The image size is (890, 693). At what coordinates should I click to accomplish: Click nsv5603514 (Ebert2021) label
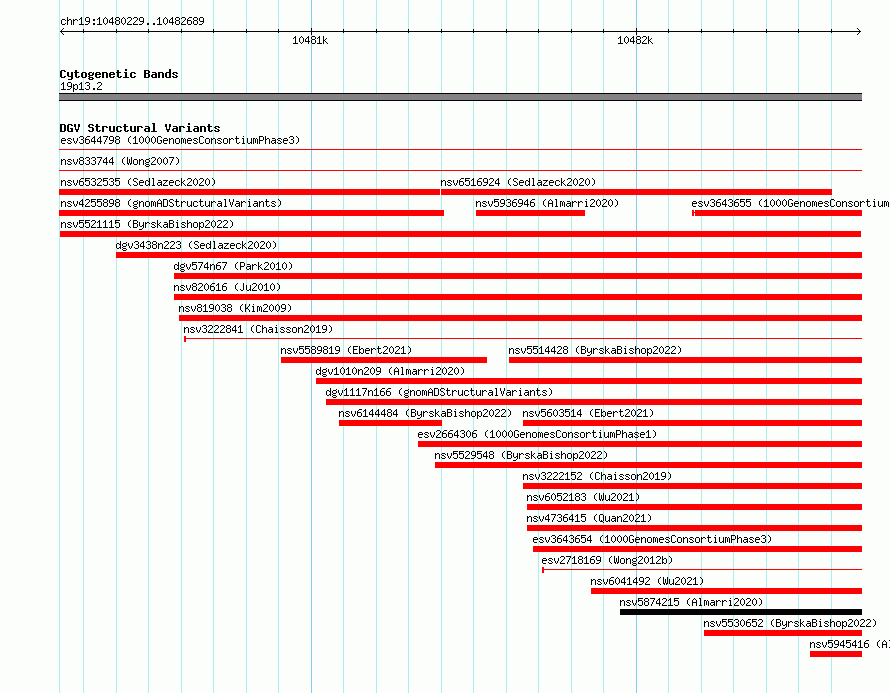pyautogui.click(x=588, y=413)
